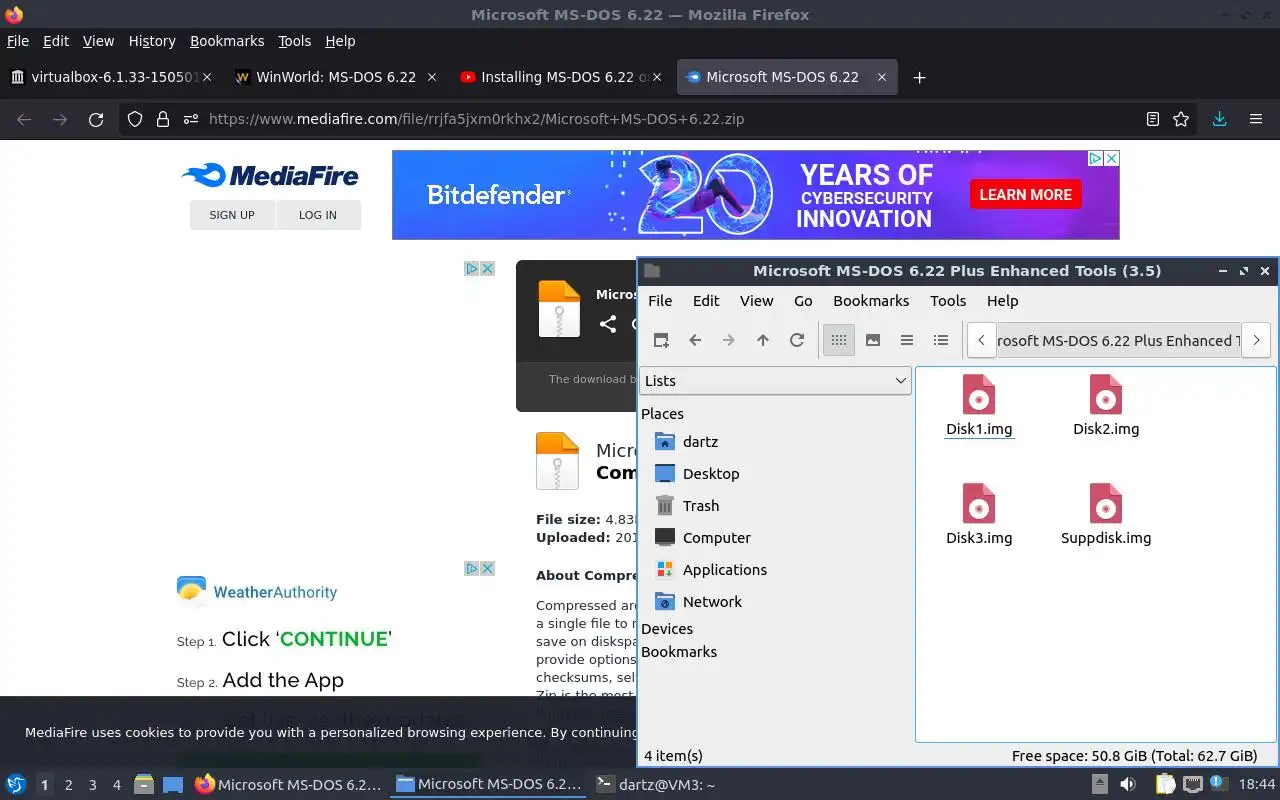Click the wired network tray icon
The image size is (1280, 800).
1193,785
